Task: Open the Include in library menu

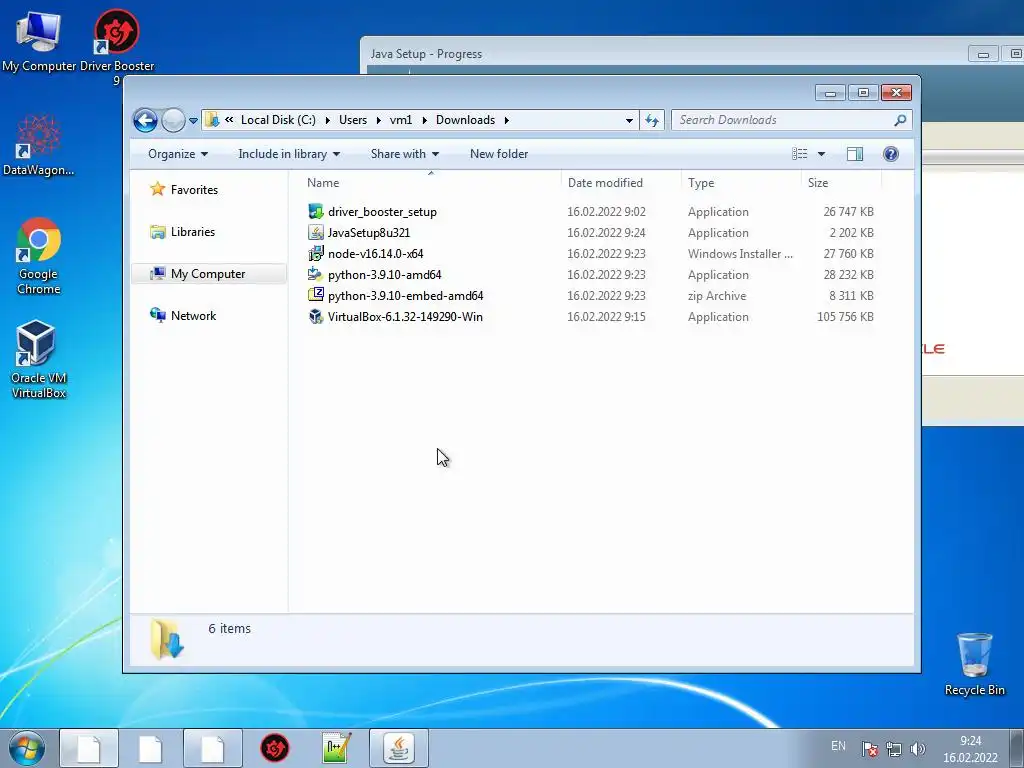Action: click(289, 154)
